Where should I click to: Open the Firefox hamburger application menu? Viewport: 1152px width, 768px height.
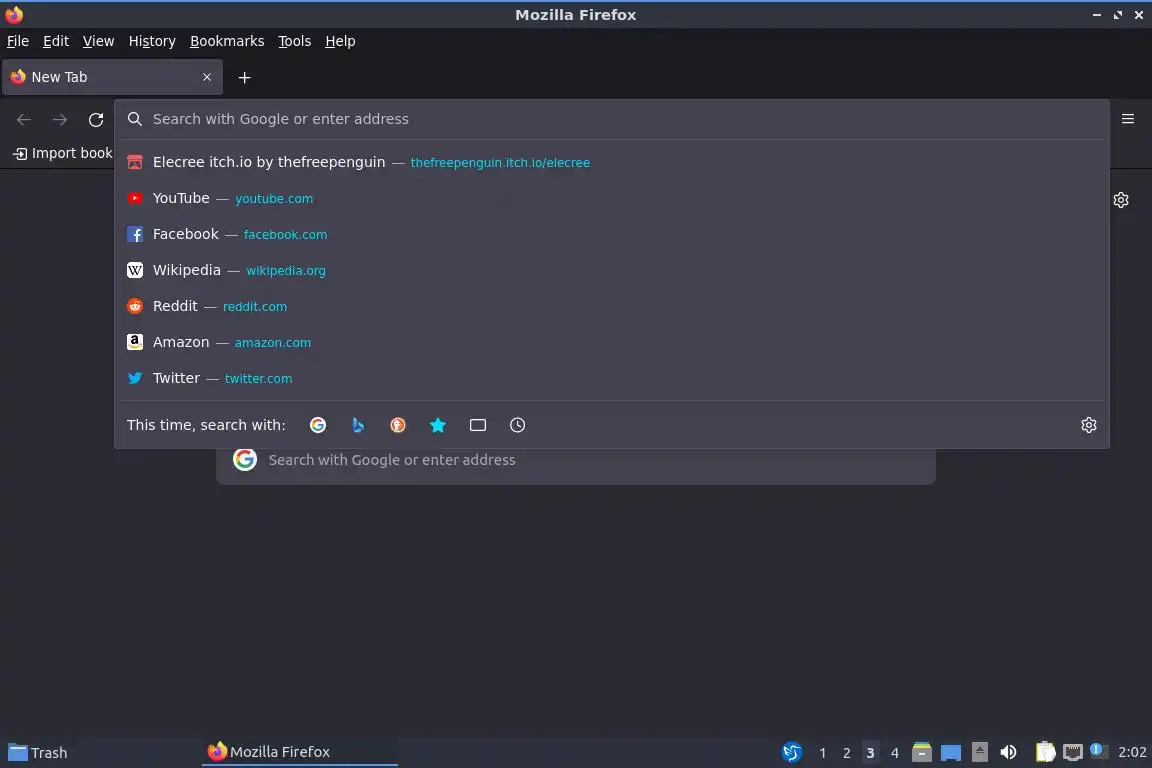[x=1128, y=119]
